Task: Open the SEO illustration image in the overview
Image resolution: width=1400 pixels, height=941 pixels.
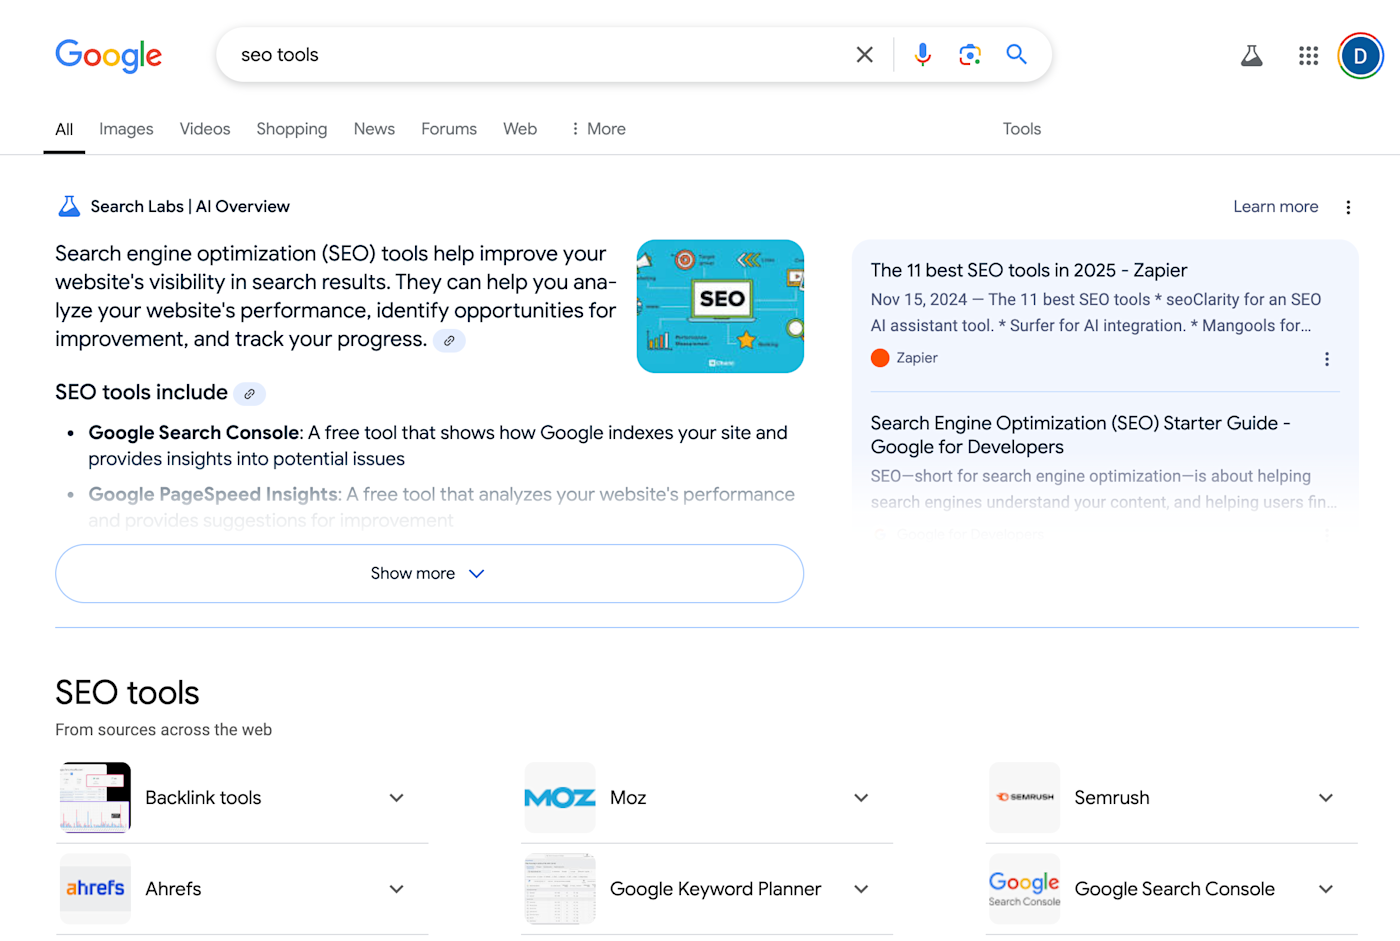Action: [x=720, y=306]
